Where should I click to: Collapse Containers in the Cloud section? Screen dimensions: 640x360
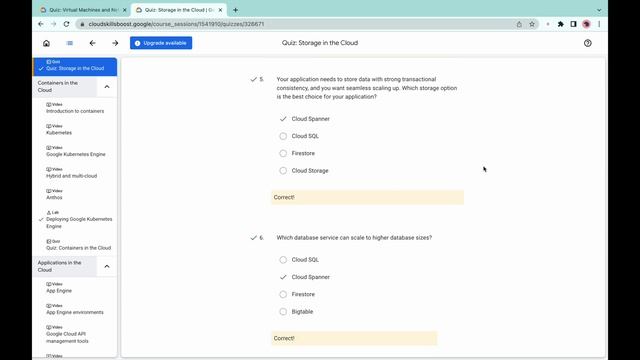[x=107, y=87]
